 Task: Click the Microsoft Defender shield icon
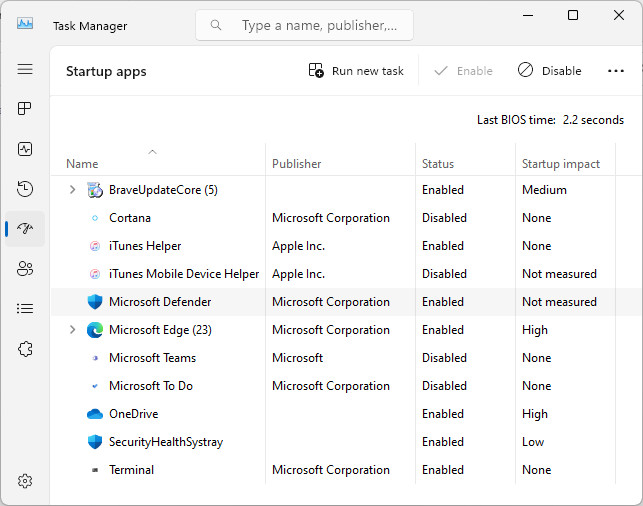click(95, 302)
